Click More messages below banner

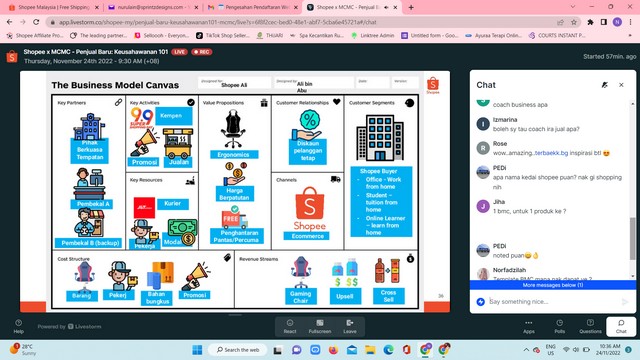point(553,285)
